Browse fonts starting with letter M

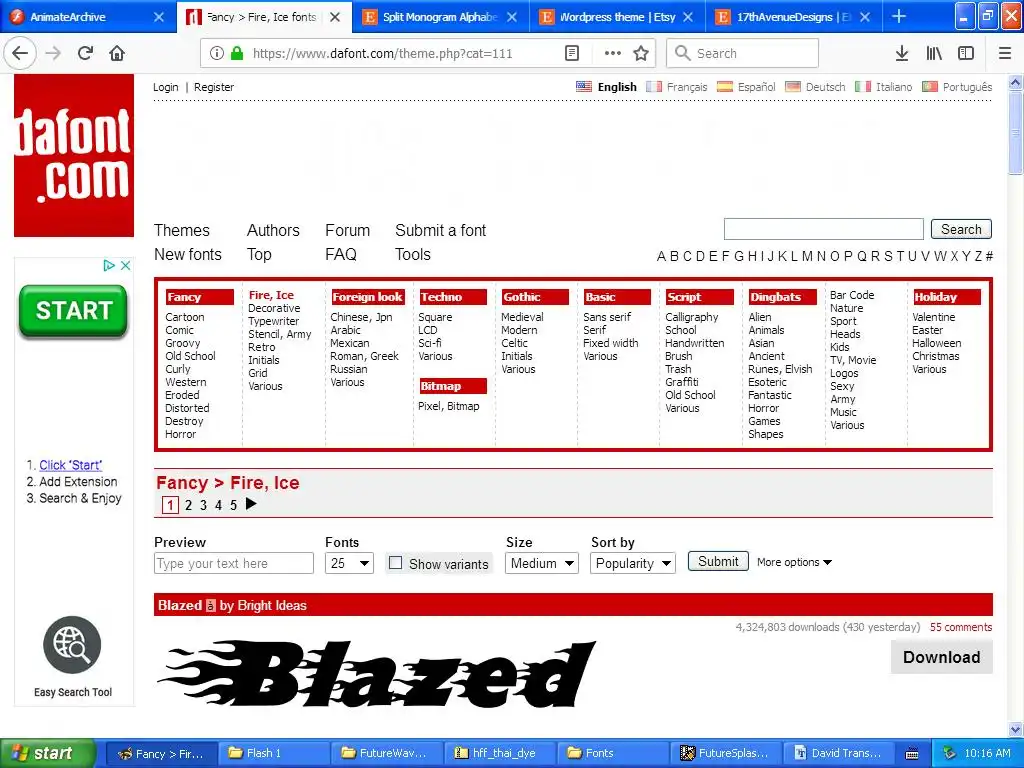[x=807, y=256]
